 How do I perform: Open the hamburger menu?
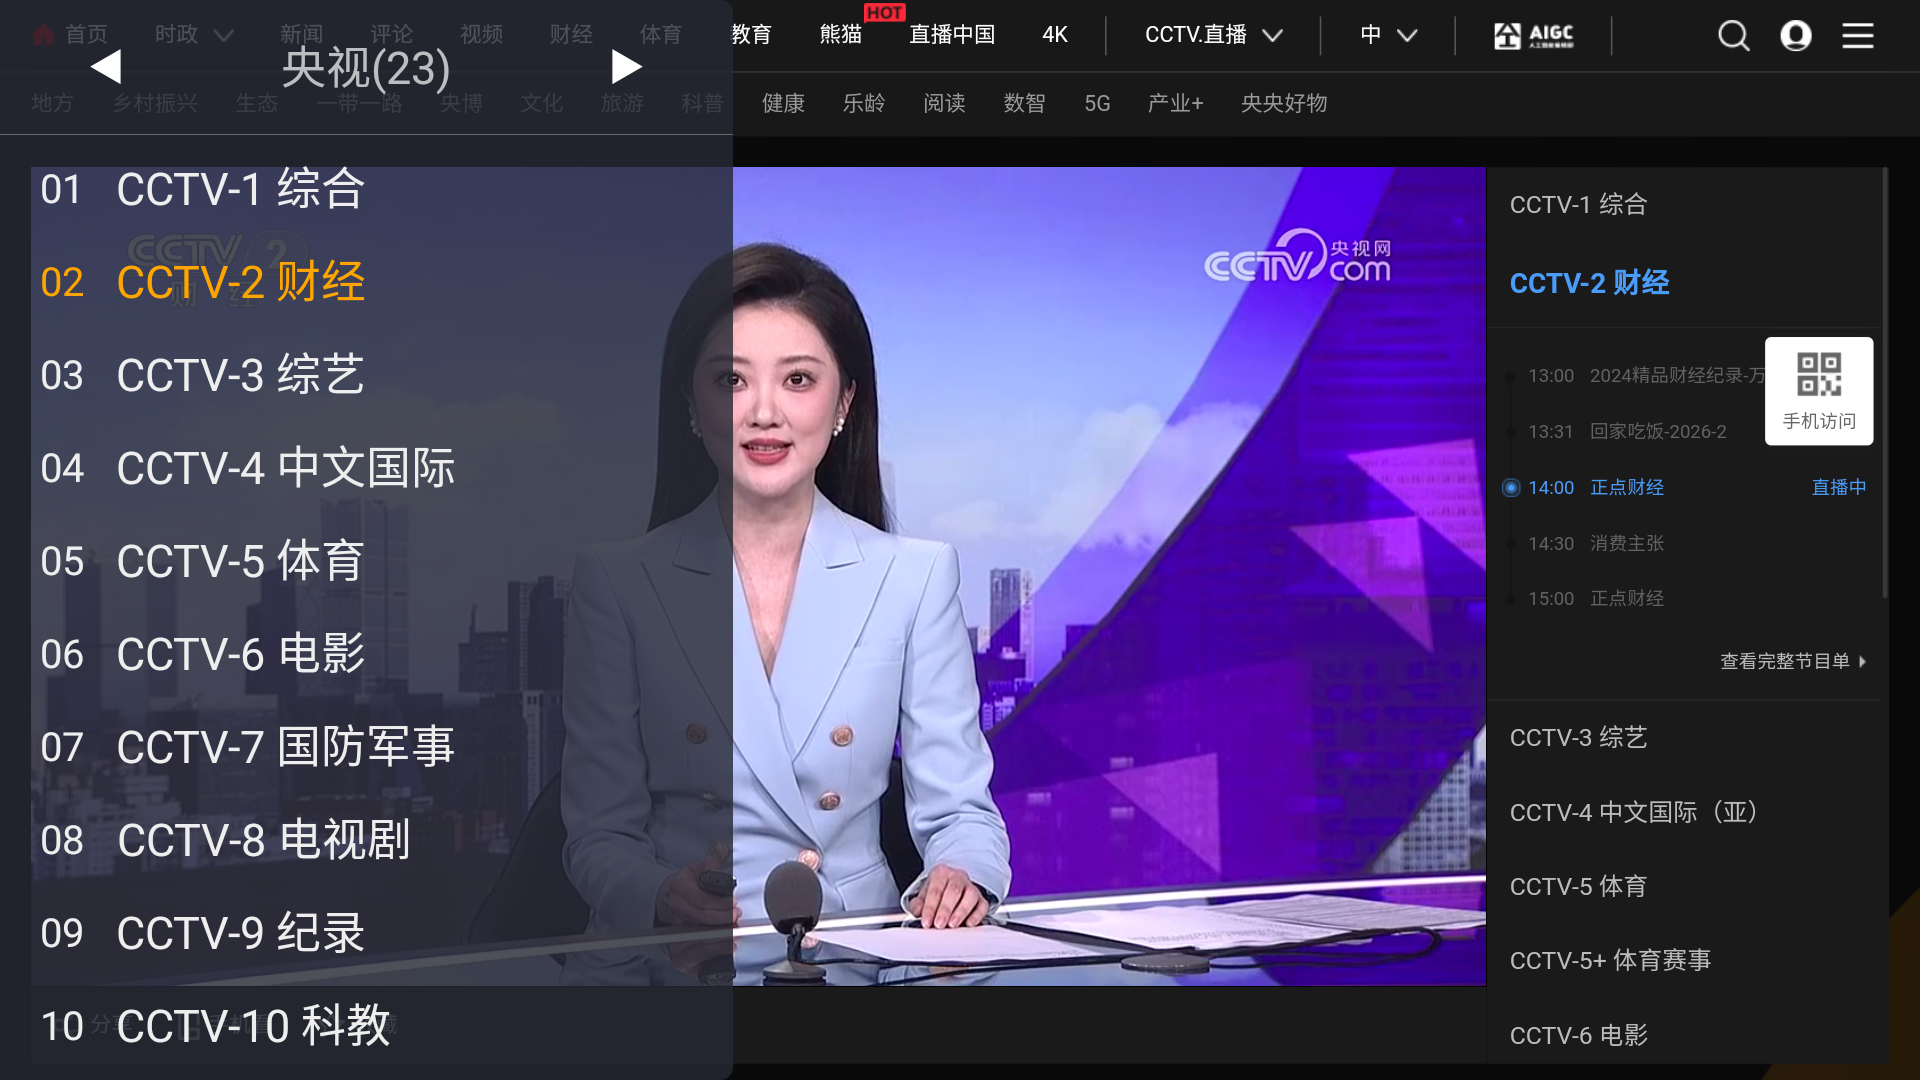[1858, 36]
